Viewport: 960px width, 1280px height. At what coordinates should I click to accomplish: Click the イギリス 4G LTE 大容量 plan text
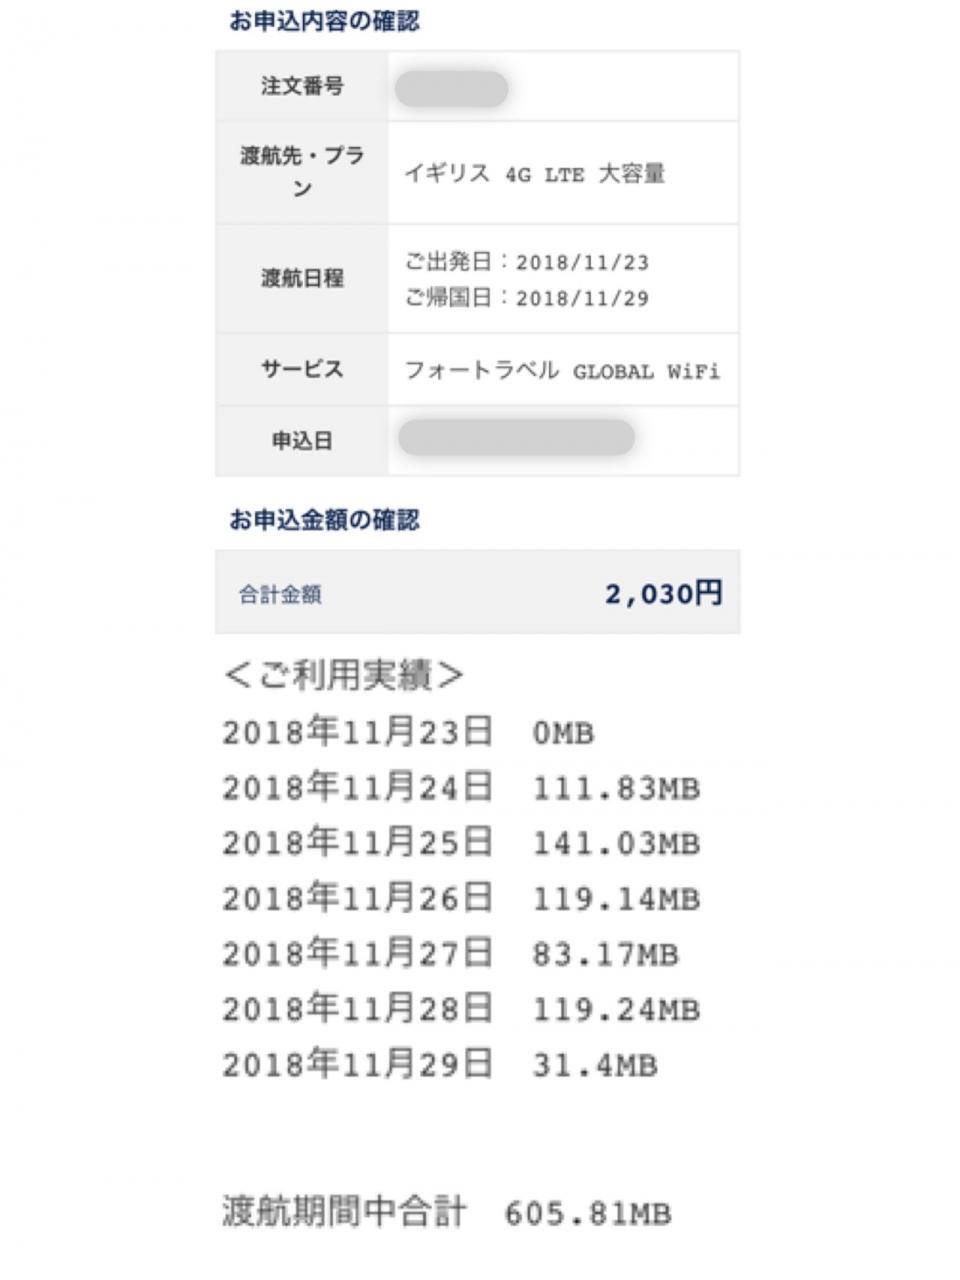534,174
